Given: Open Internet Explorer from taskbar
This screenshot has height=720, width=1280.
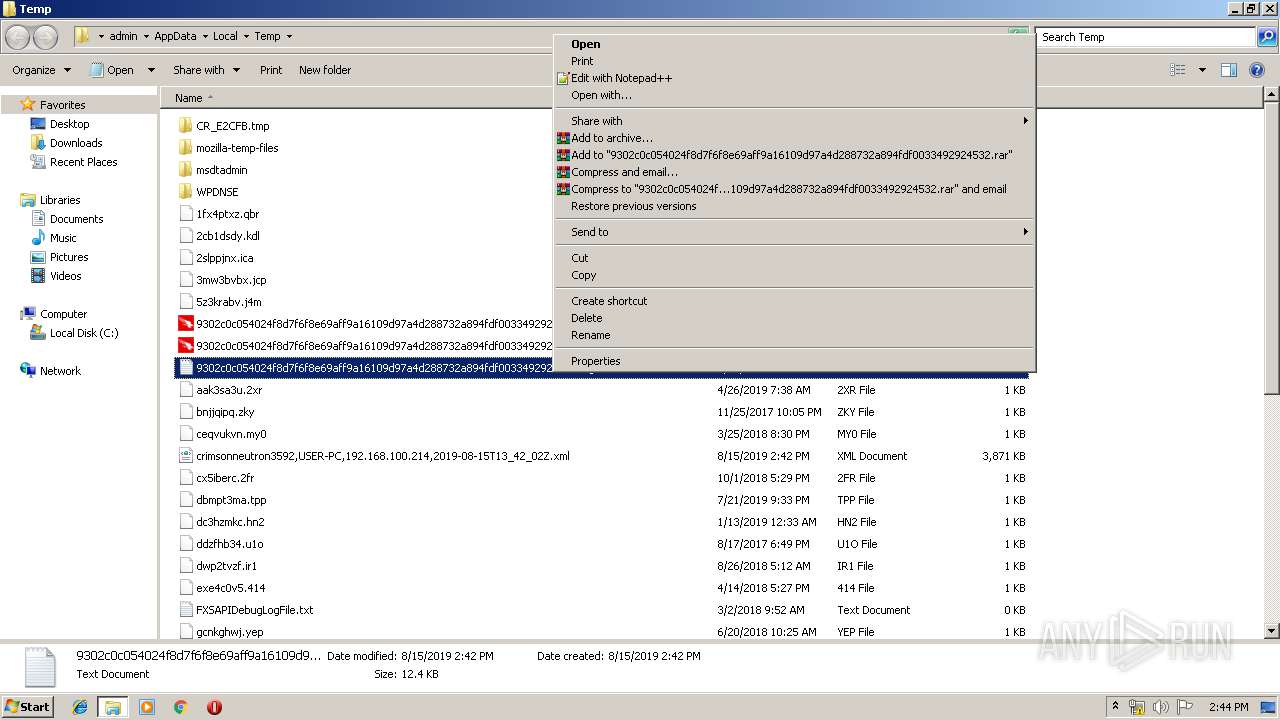Looking at the screenshot, I should (80, 707).
